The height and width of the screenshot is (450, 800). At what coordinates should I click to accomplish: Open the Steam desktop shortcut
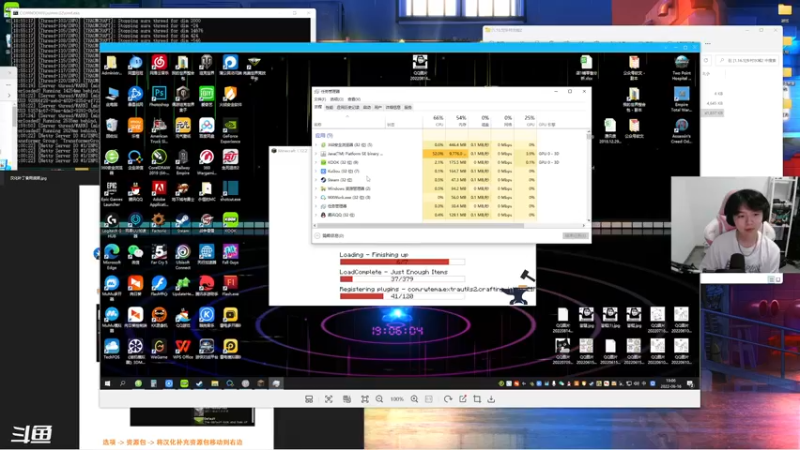pyautogui.click(x=183, y=222)
